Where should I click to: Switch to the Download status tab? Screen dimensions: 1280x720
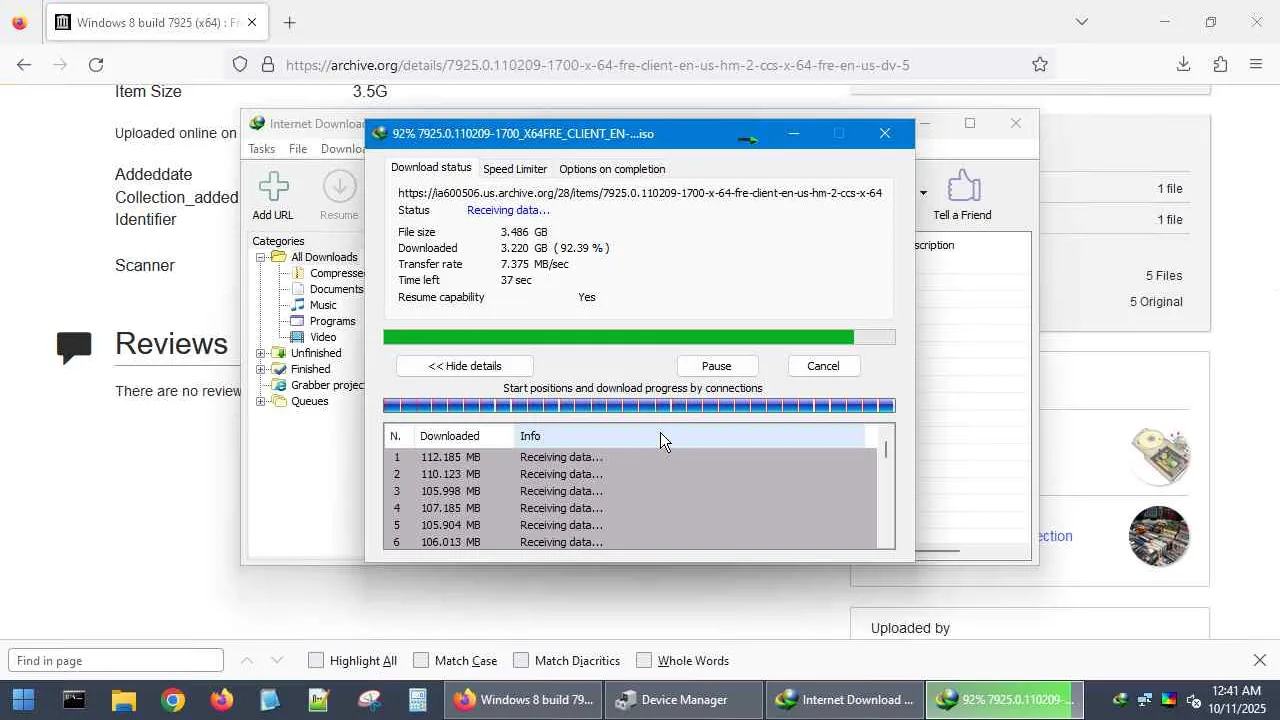[x=431, y=168]
